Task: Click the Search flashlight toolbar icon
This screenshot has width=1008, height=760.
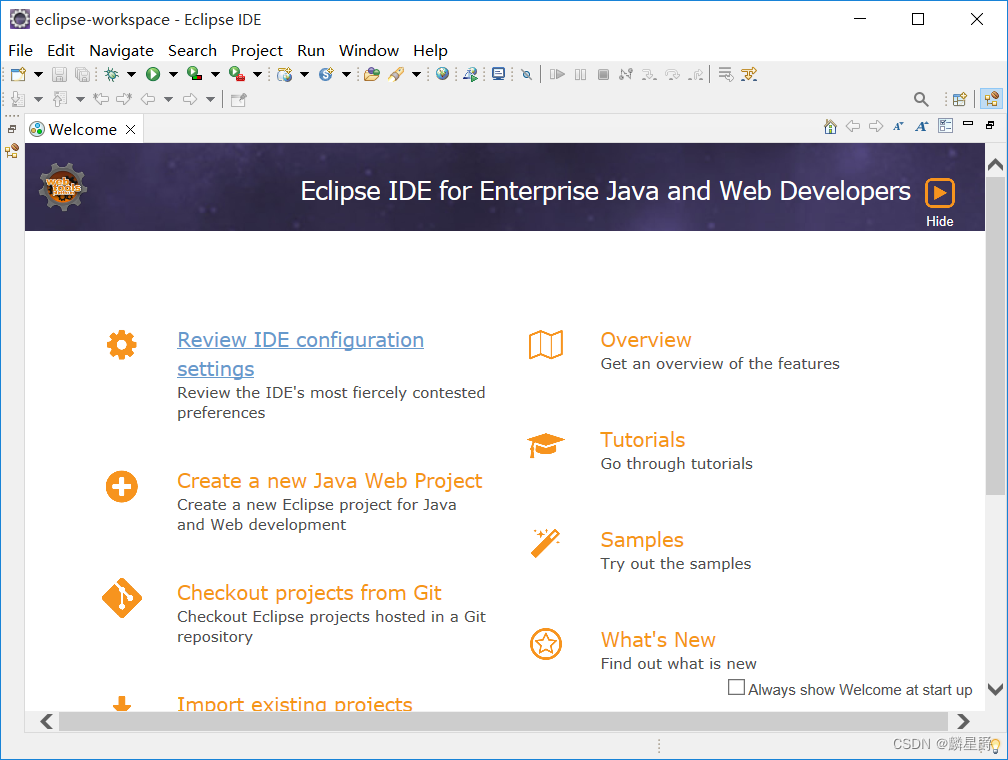Action: point(396,75)
